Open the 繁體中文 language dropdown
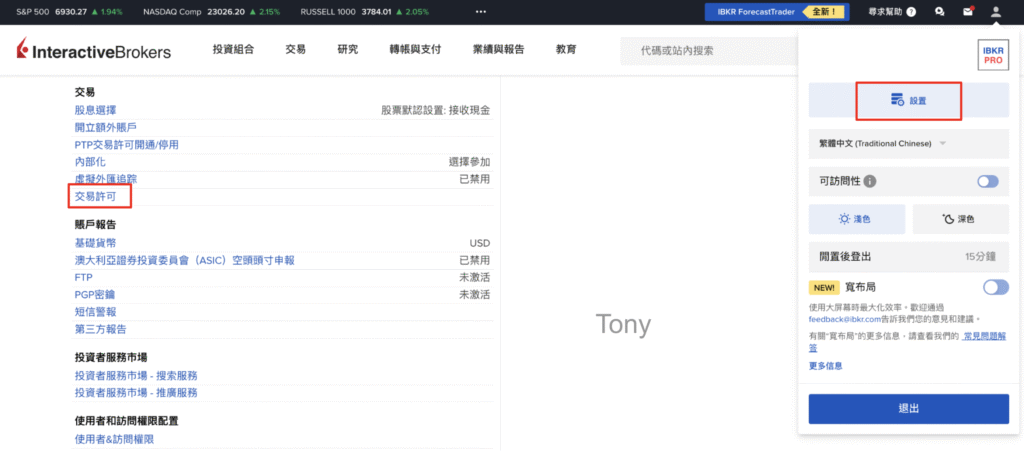Image resolution: width=1024 pixels, height=470 pixels. [x=880, y=144]
